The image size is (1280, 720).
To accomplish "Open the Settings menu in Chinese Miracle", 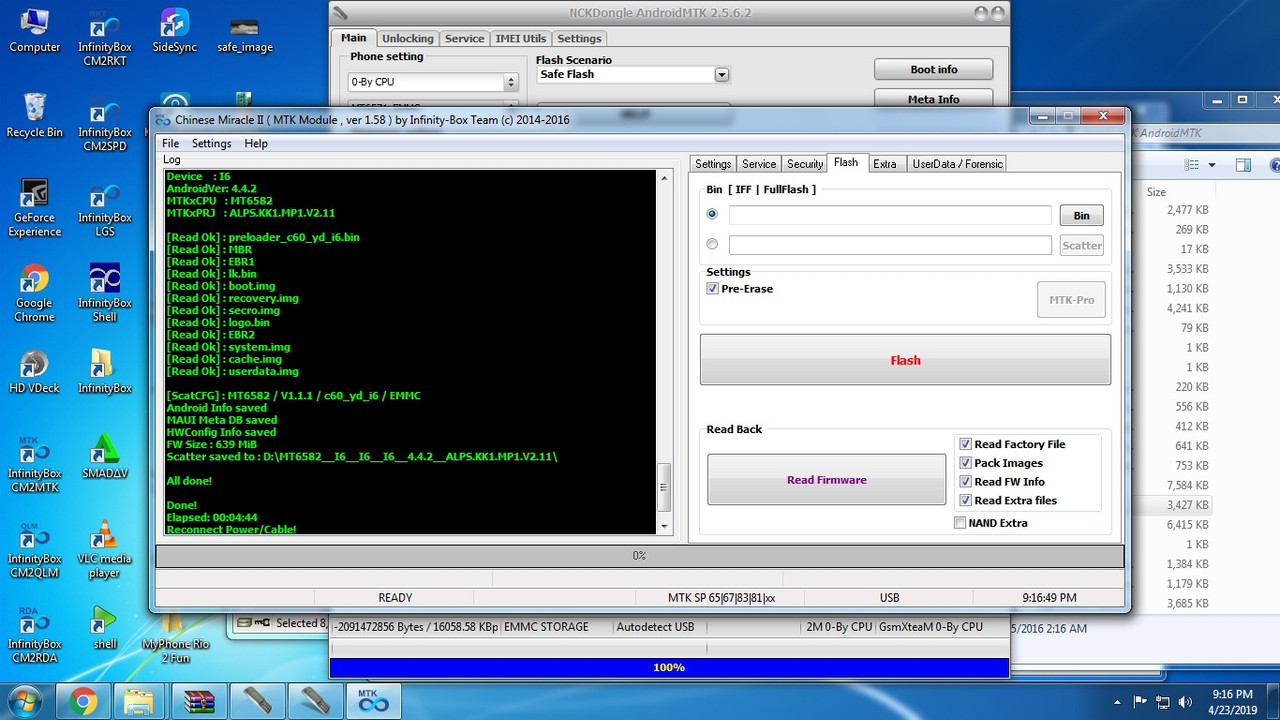I will [x=211, y=144].
